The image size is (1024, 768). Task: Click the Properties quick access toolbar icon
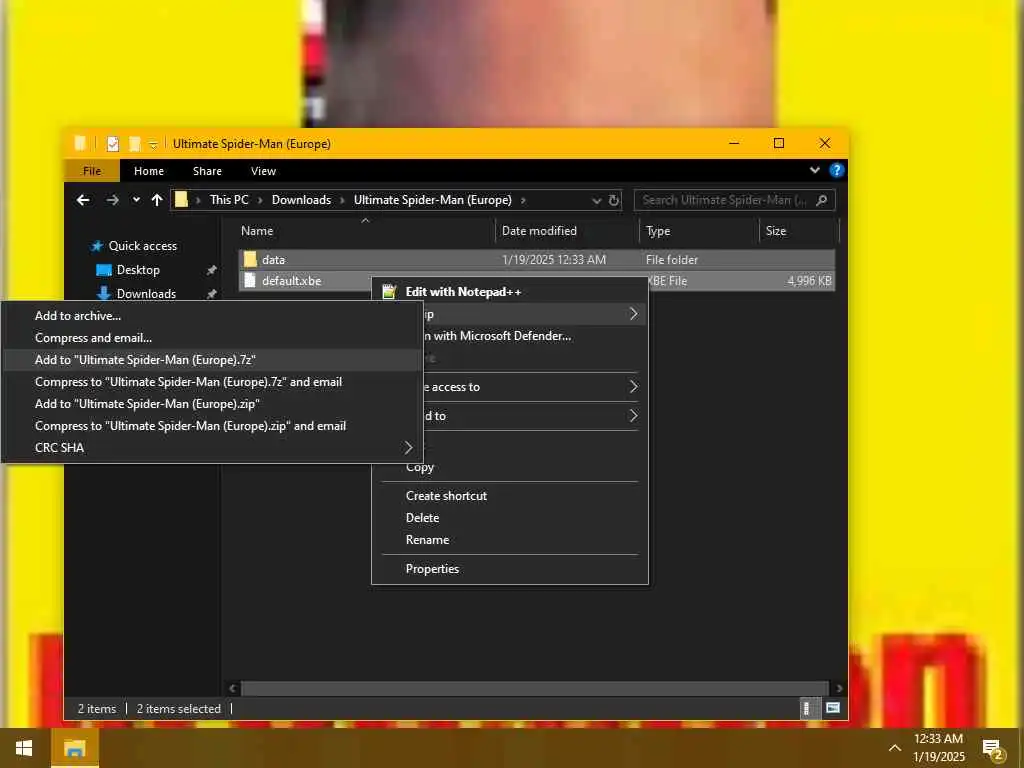(x=113, y=144)
